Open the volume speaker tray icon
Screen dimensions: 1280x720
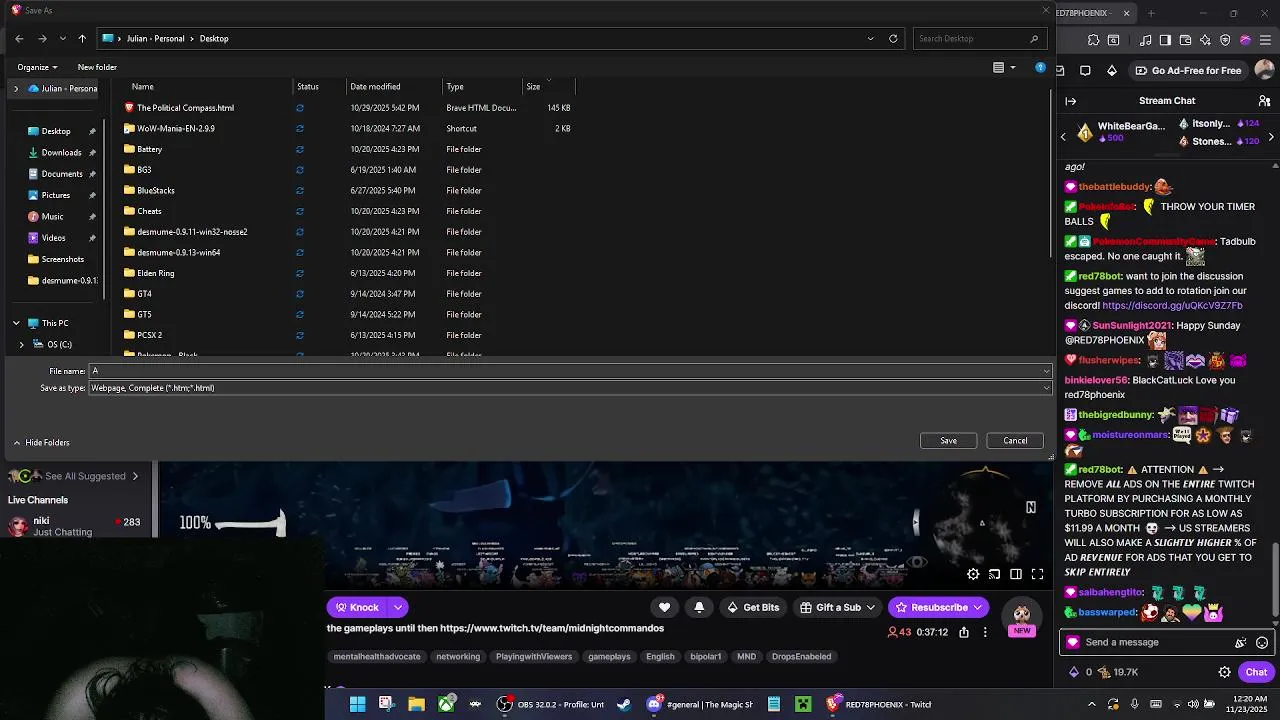1193,704
